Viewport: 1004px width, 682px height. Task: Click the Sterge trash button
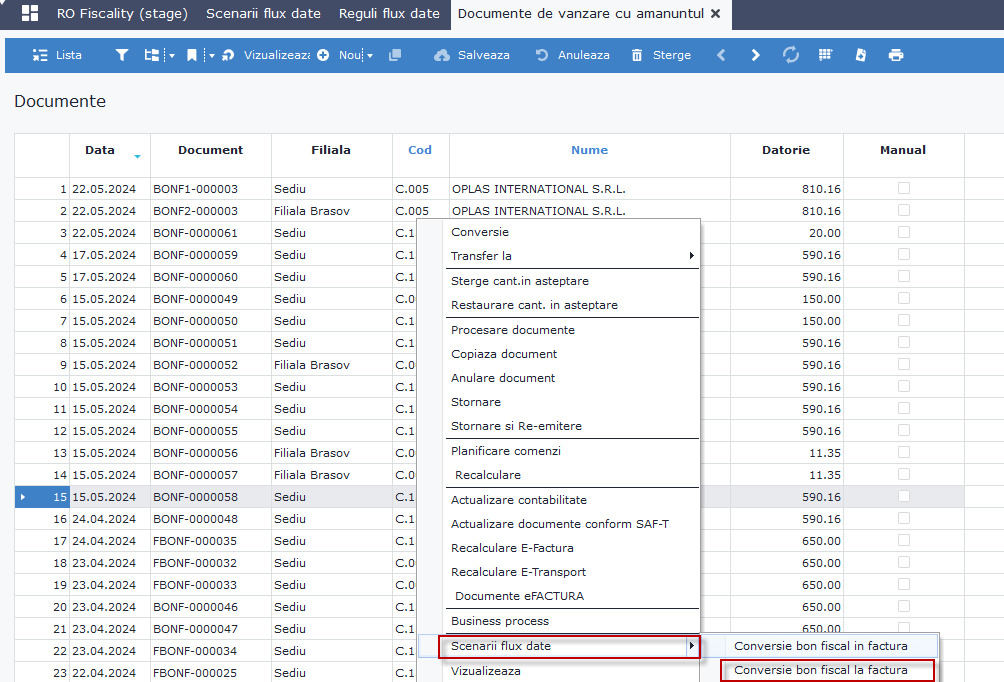point(661,55)
